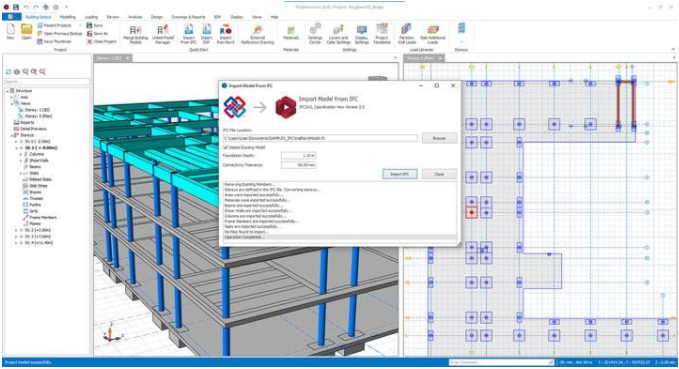The width and height of the screenshot is (679, 369).
Task: Click the Foundation Depth value field
Action: pos(298,155)
